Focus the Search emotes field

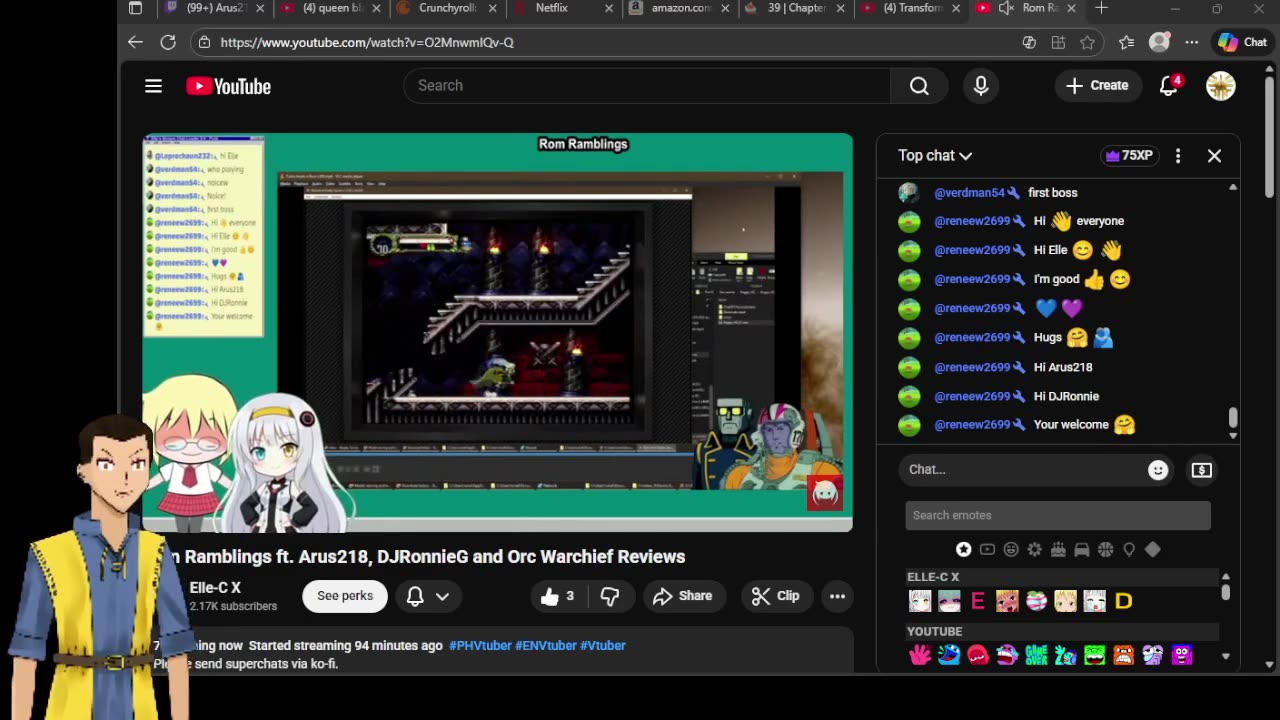click(x=1058, y=515)
